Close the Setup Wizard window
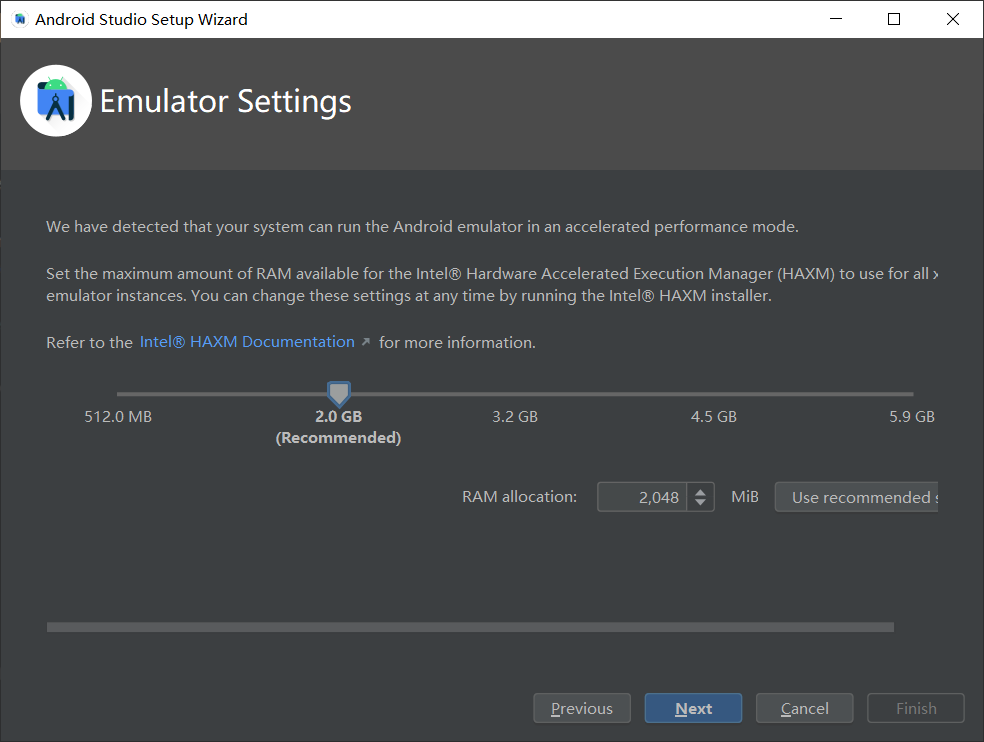This screenshot has width=984, height=742. [x=953, y=19]
